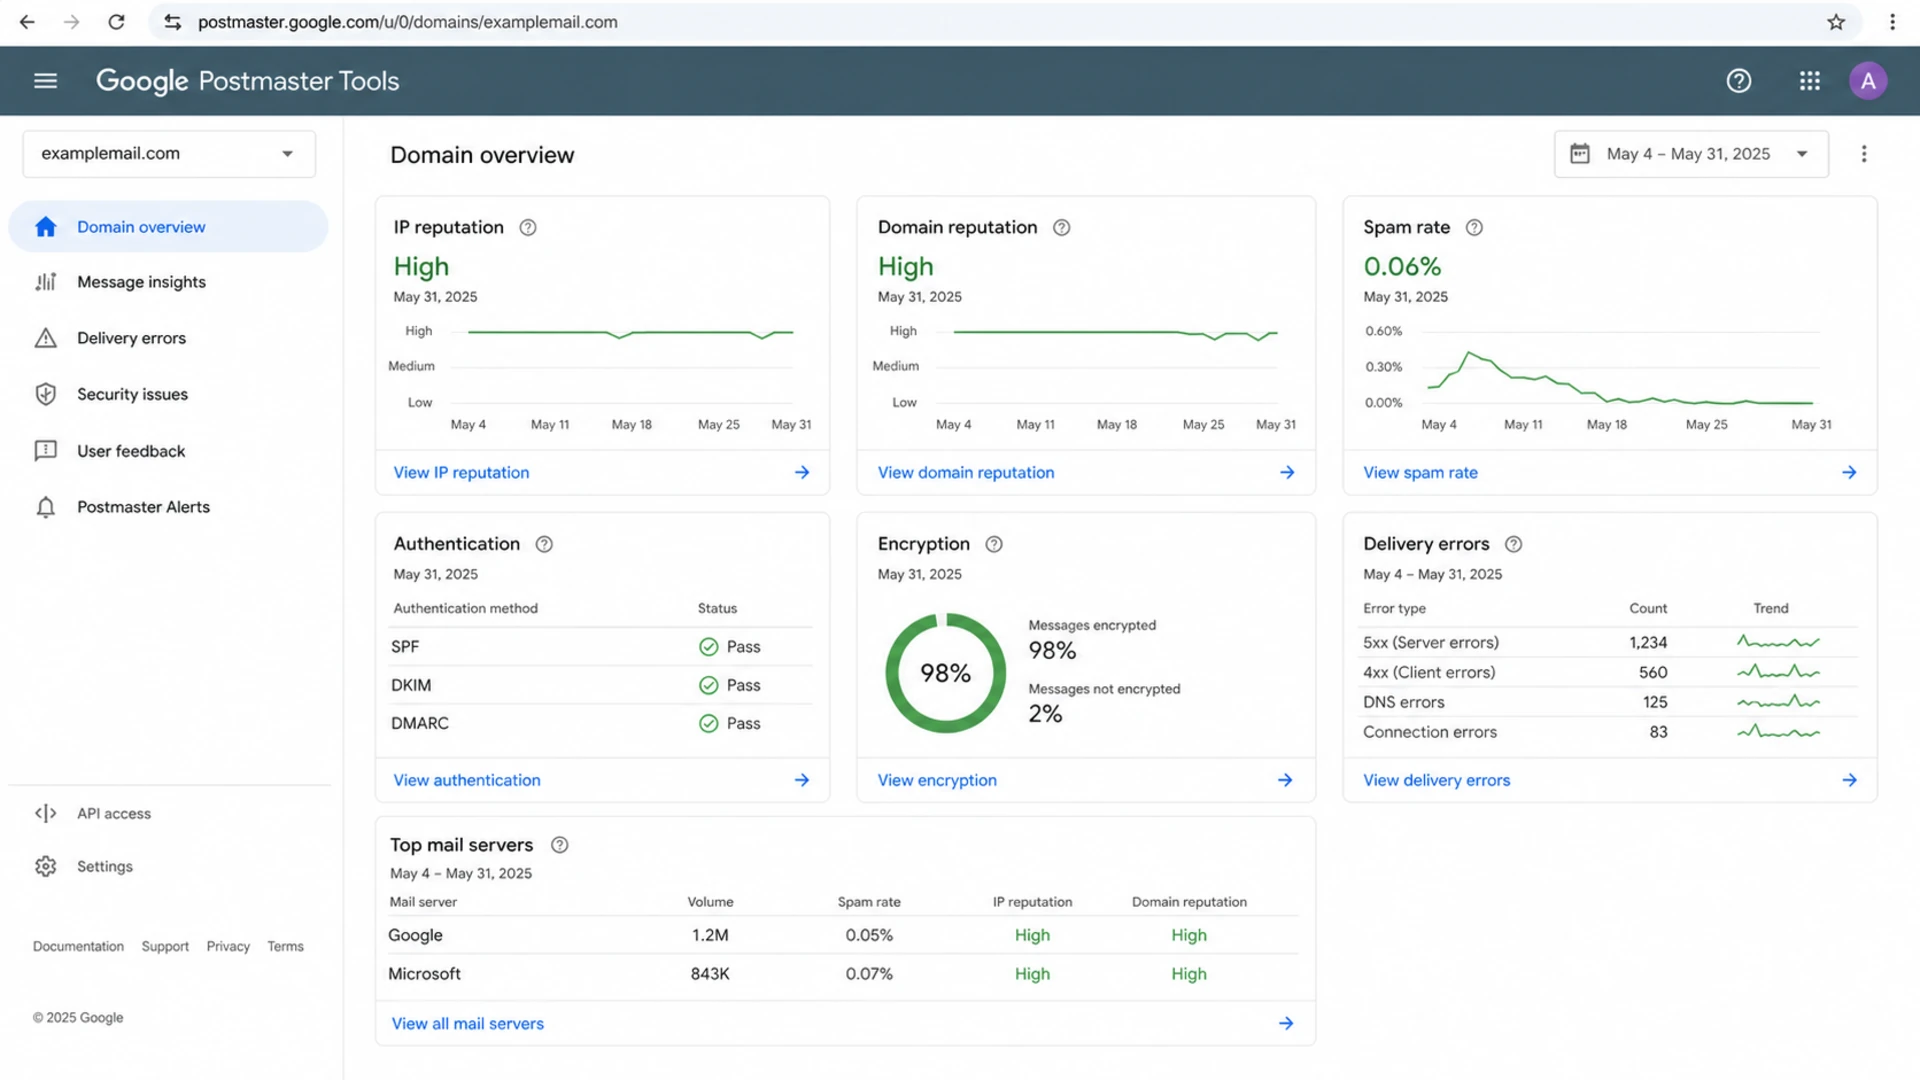The width and height of the screenshot is (1920, 1080).
Task: Open the Support footer link
Action: tap(165, 946)
